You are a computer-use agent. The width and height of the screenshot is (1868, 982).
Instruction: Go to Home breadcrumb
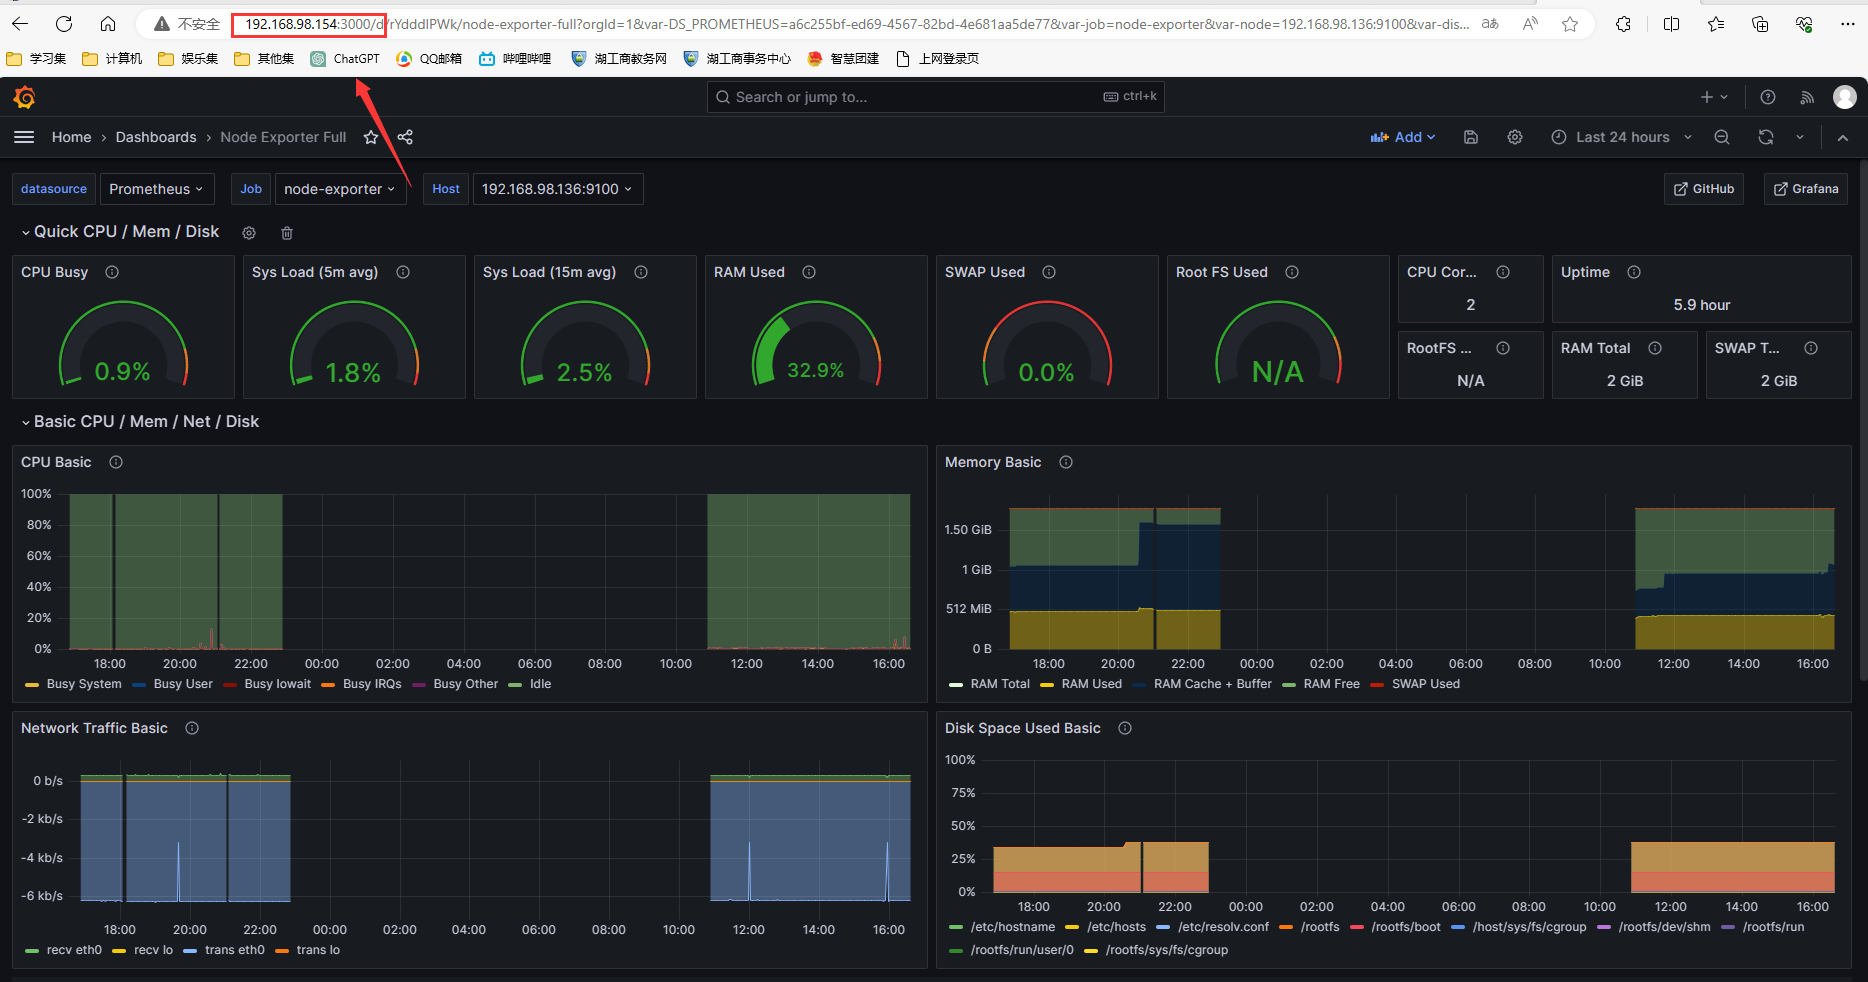click(71, 137)
